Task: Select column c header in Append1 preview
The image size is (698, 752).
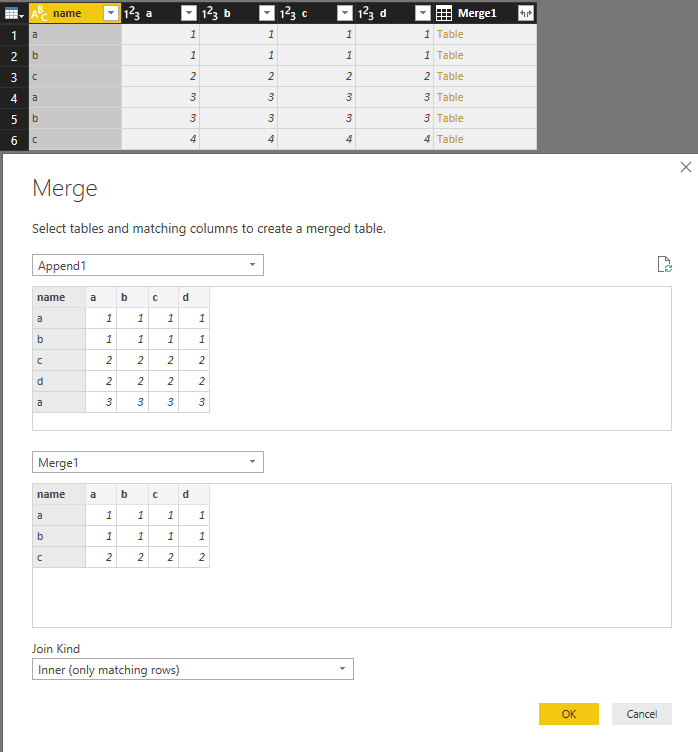Action: 164,297
